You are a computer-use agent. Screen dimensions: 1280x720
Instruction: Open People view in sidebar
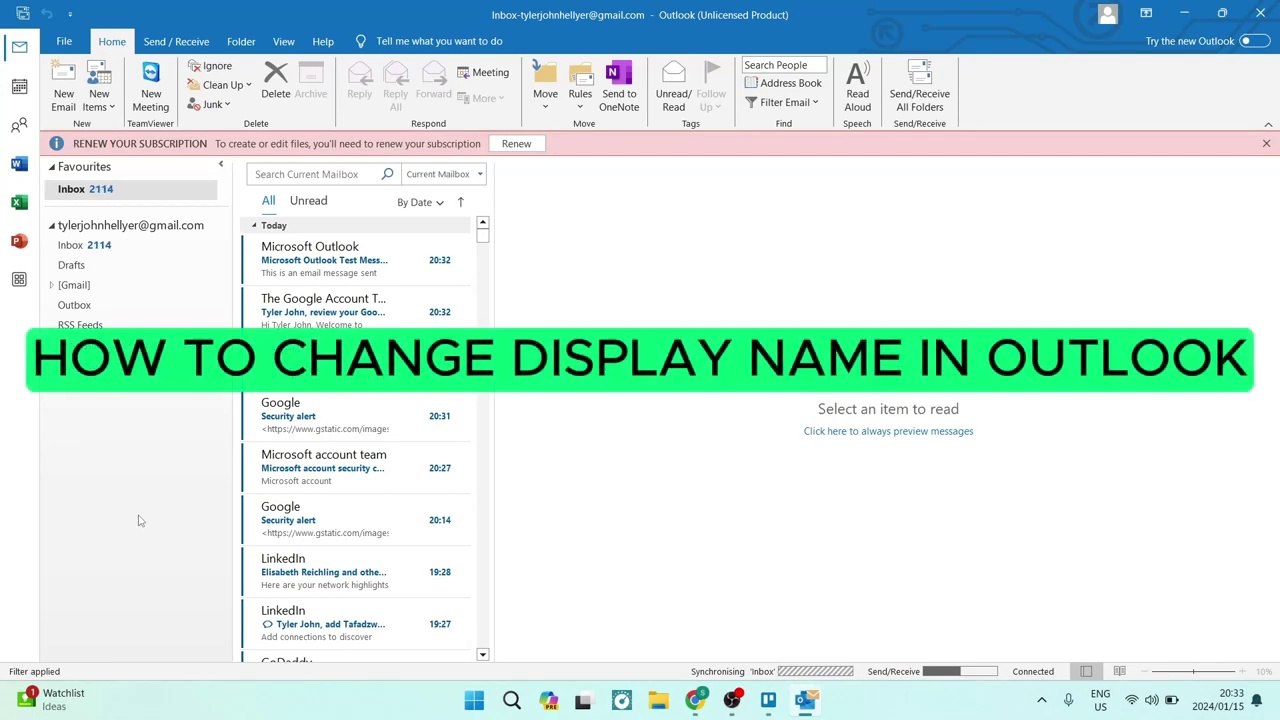coord(19,125)
